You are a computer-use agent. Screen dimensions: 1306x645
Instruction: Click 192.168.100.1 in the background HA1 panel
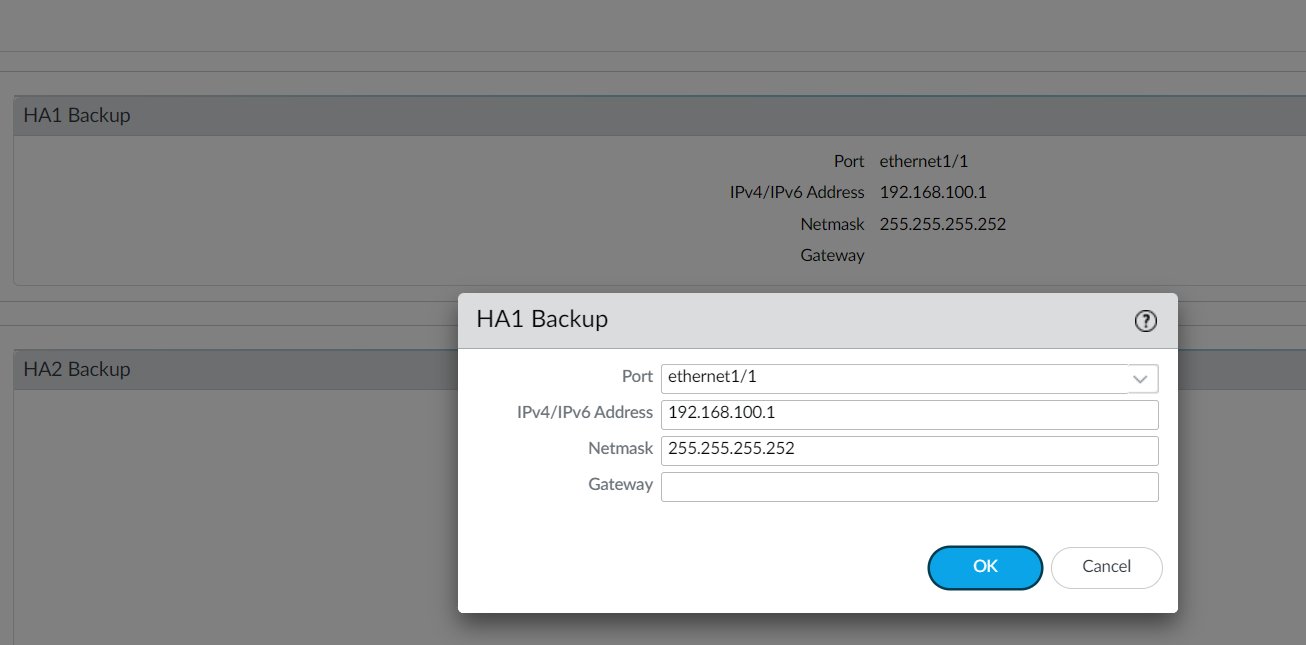click(932, 192)
